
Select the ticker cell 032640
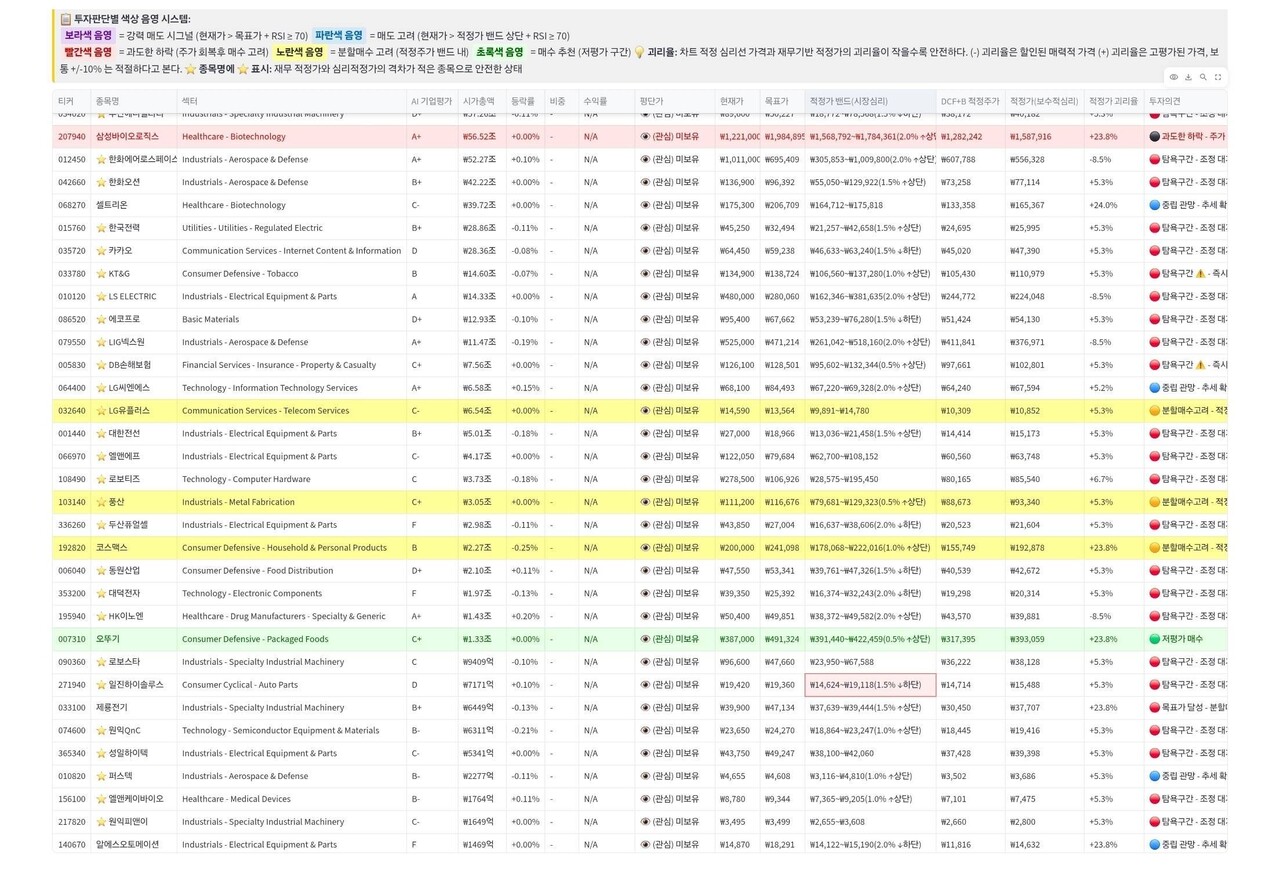pos(72,411)
